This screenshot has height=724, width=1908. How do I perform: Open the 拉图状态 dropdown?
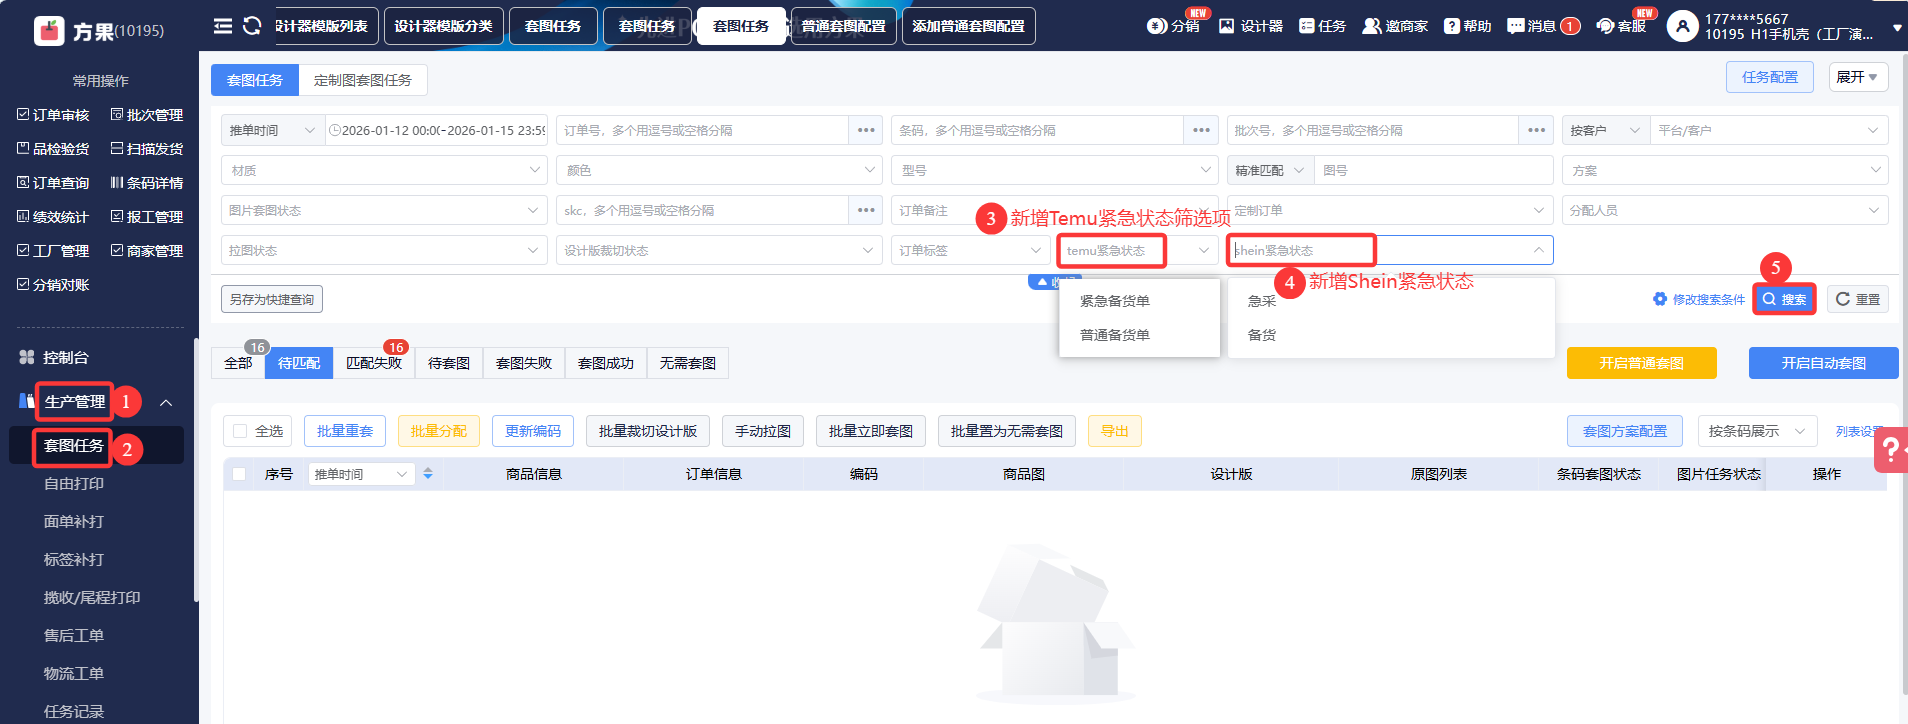(x=384, y=250)
